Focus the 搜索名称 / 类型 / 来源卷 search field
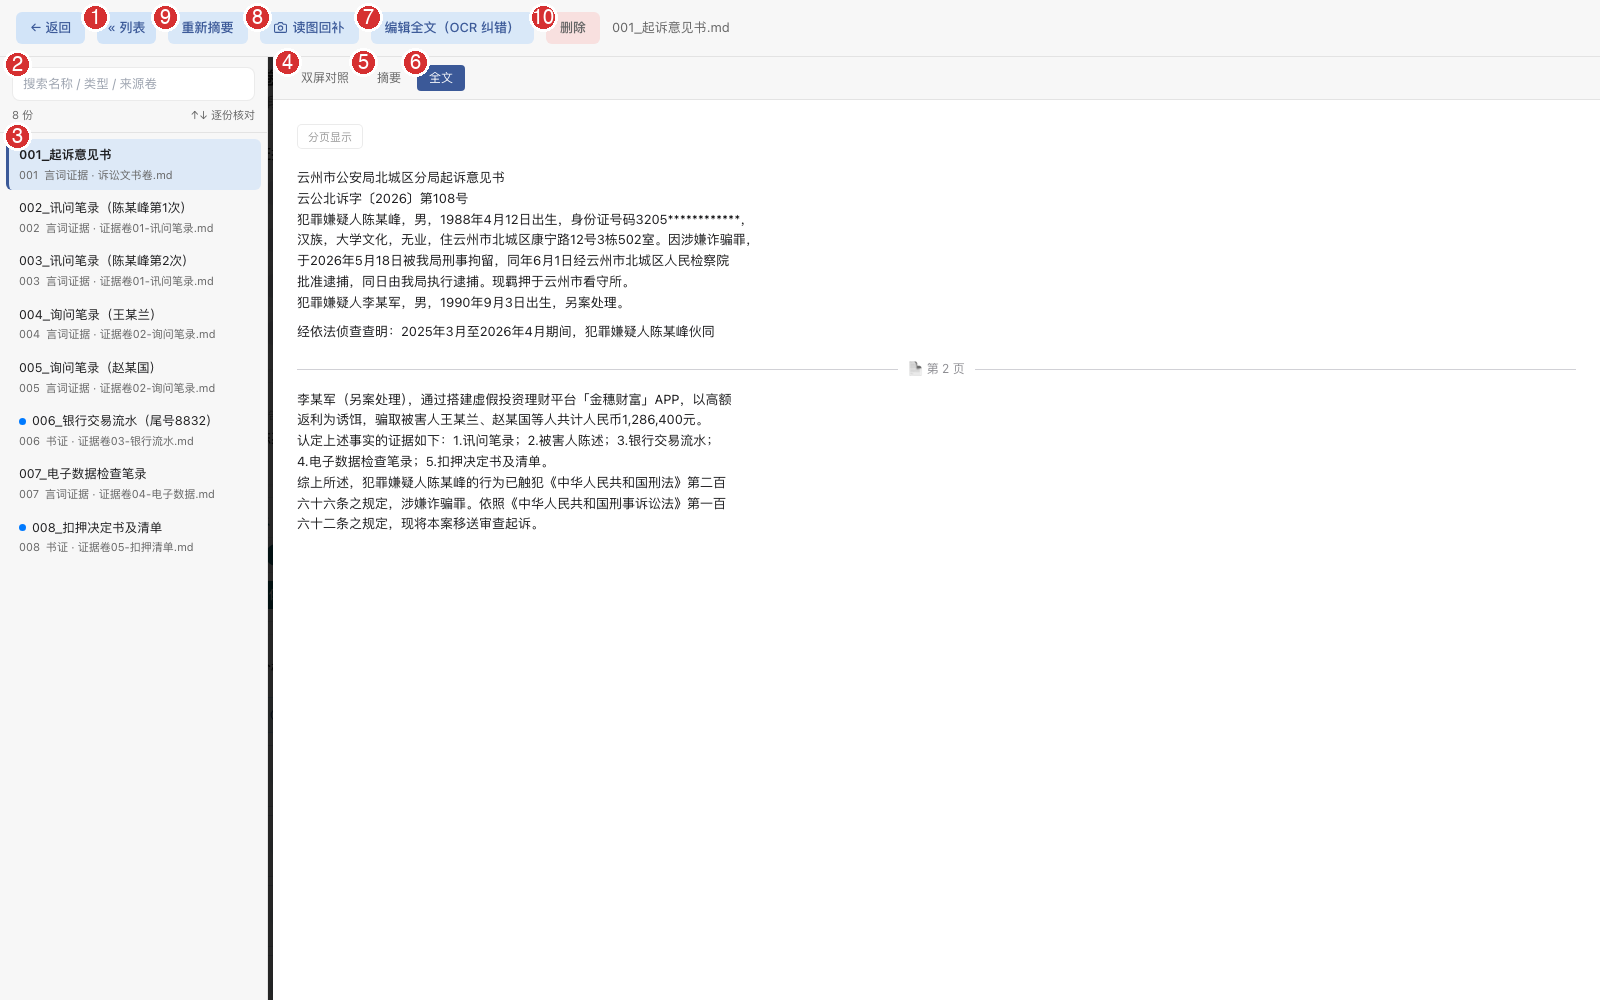Image resolution: width=1600 pixels, height=1000 pixels. (x=133, y=84)
